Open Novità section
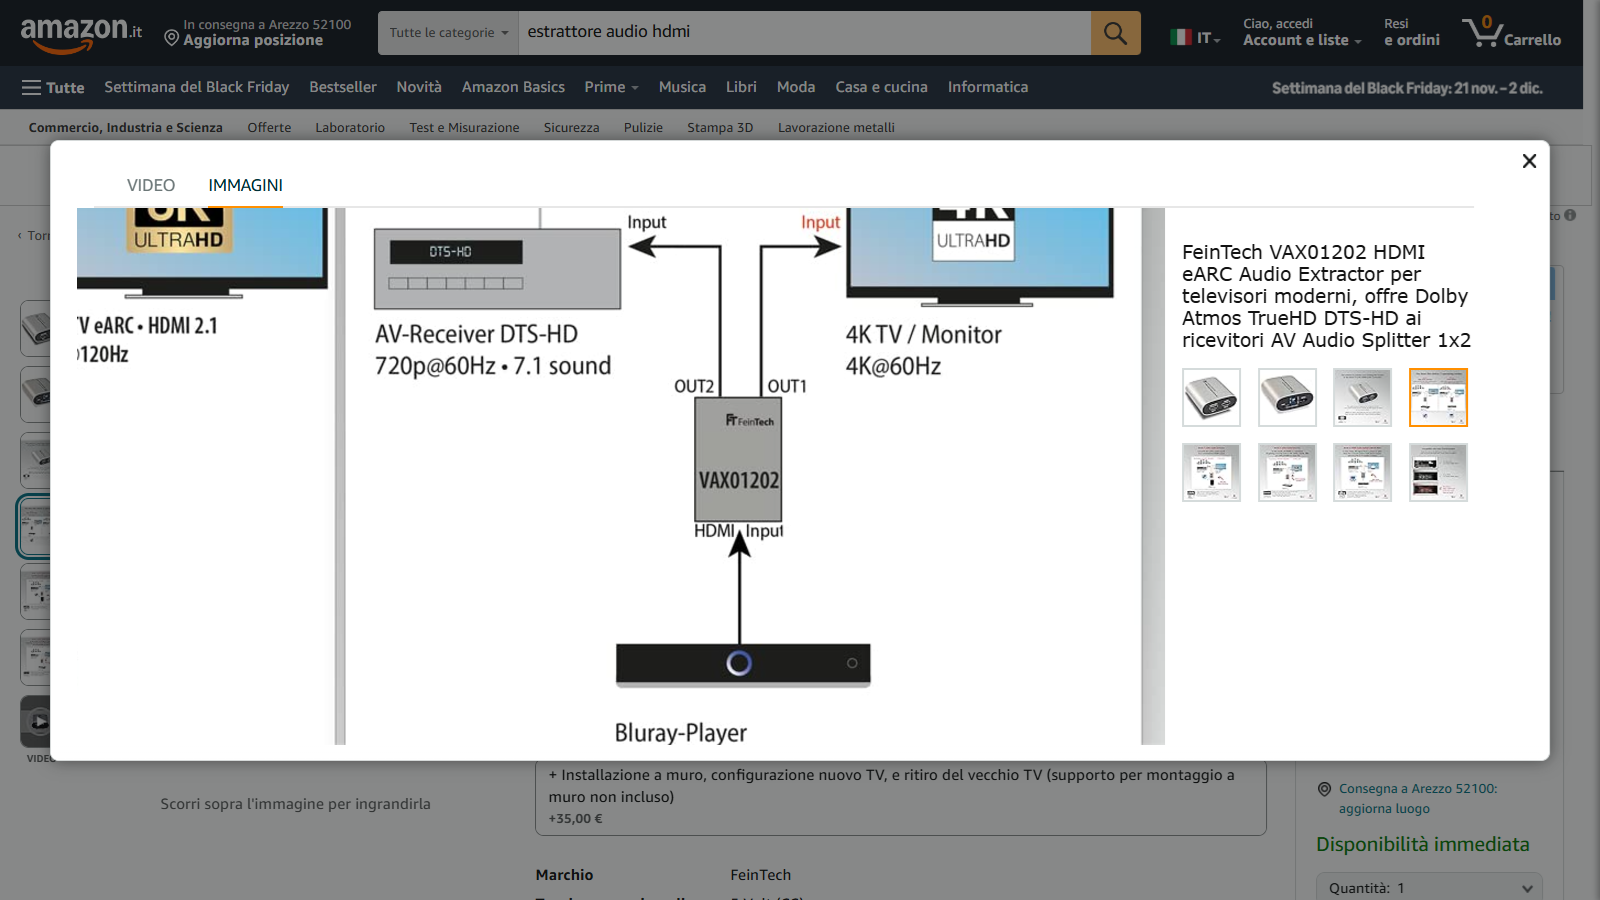The height and width of the screenshot is (900, 1600). 419,87
